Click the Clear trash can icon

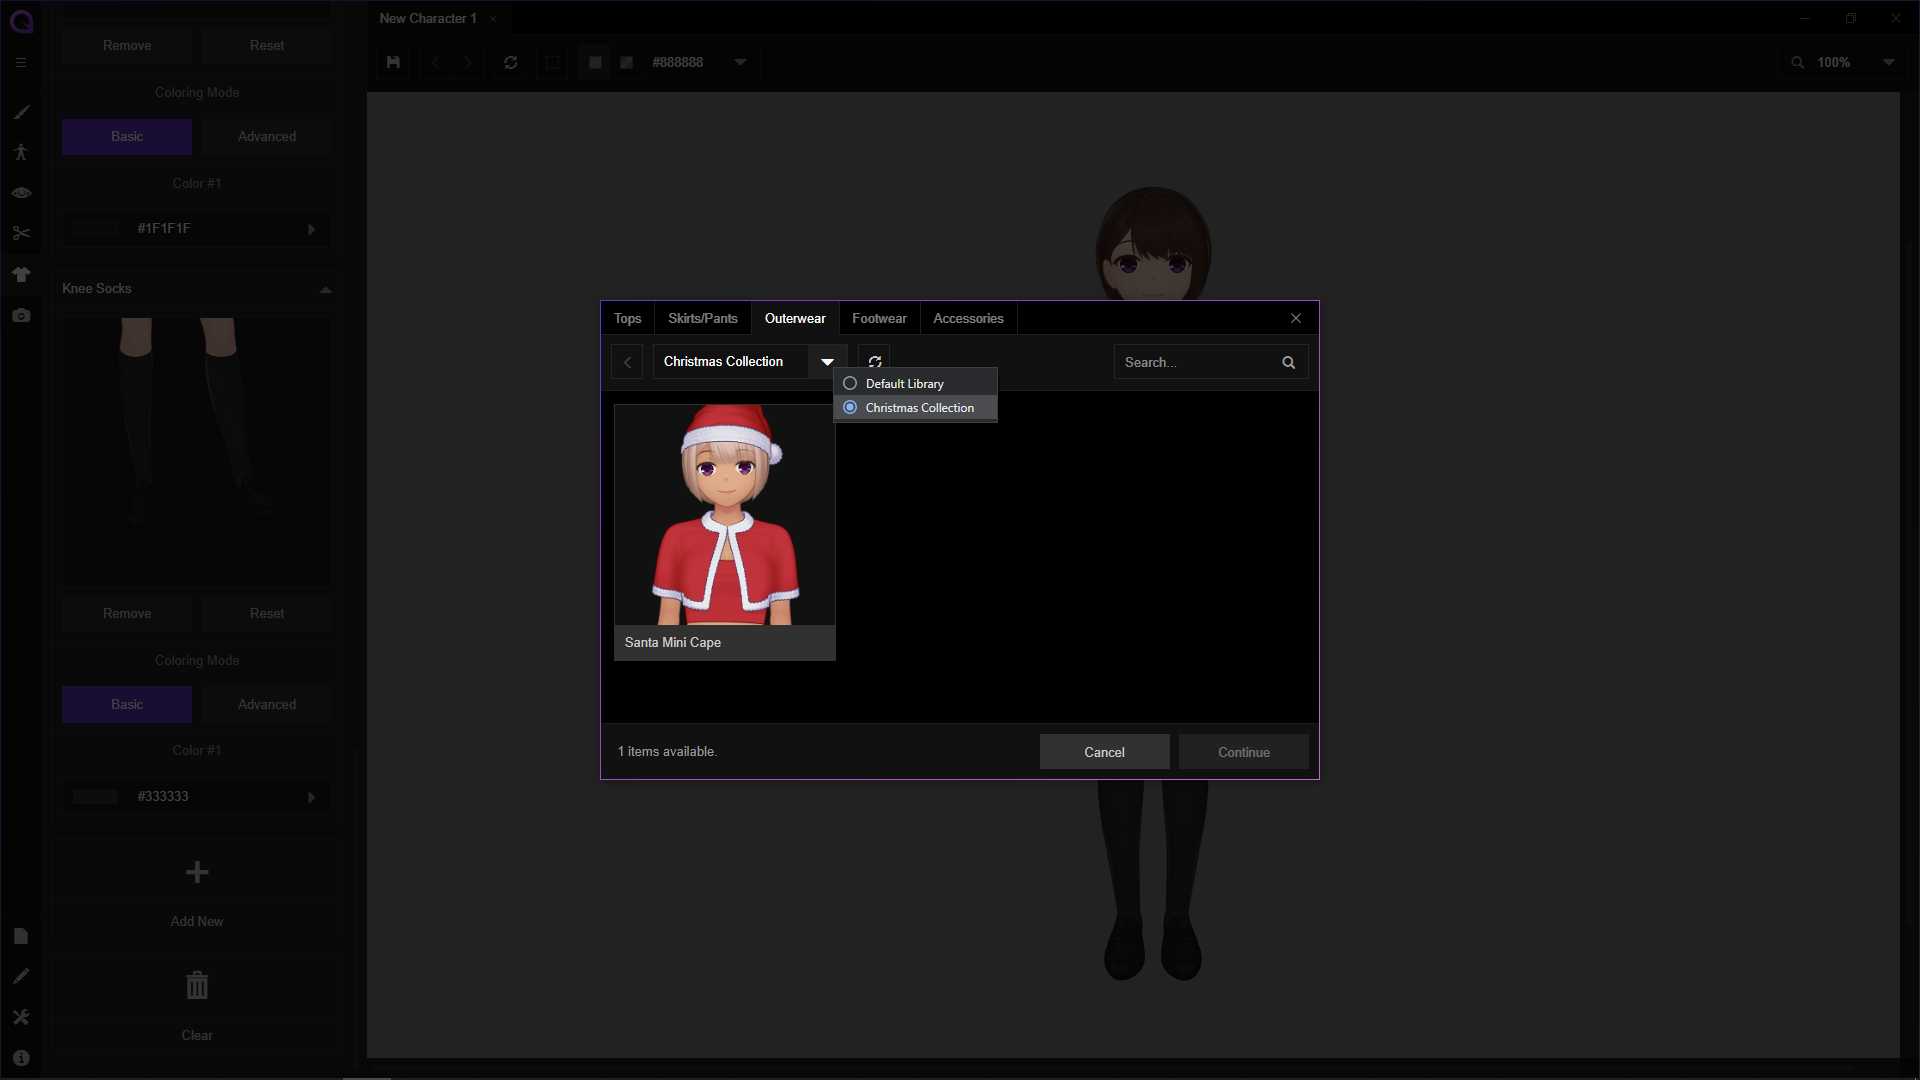pyautogui.click(x=197, y=985)
